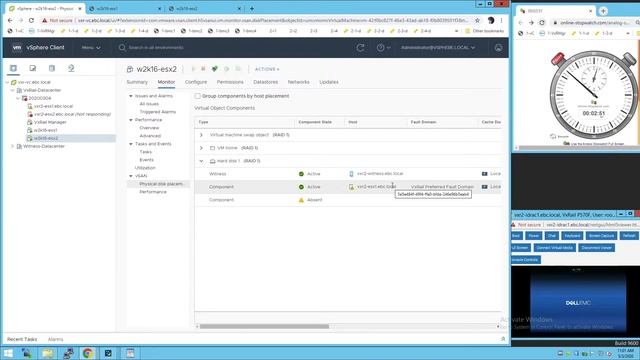Viewport: 640px width, 360px height.
Task: Switch to the Datastores tab
Action: pyautogui.click(x=265, y=82)
